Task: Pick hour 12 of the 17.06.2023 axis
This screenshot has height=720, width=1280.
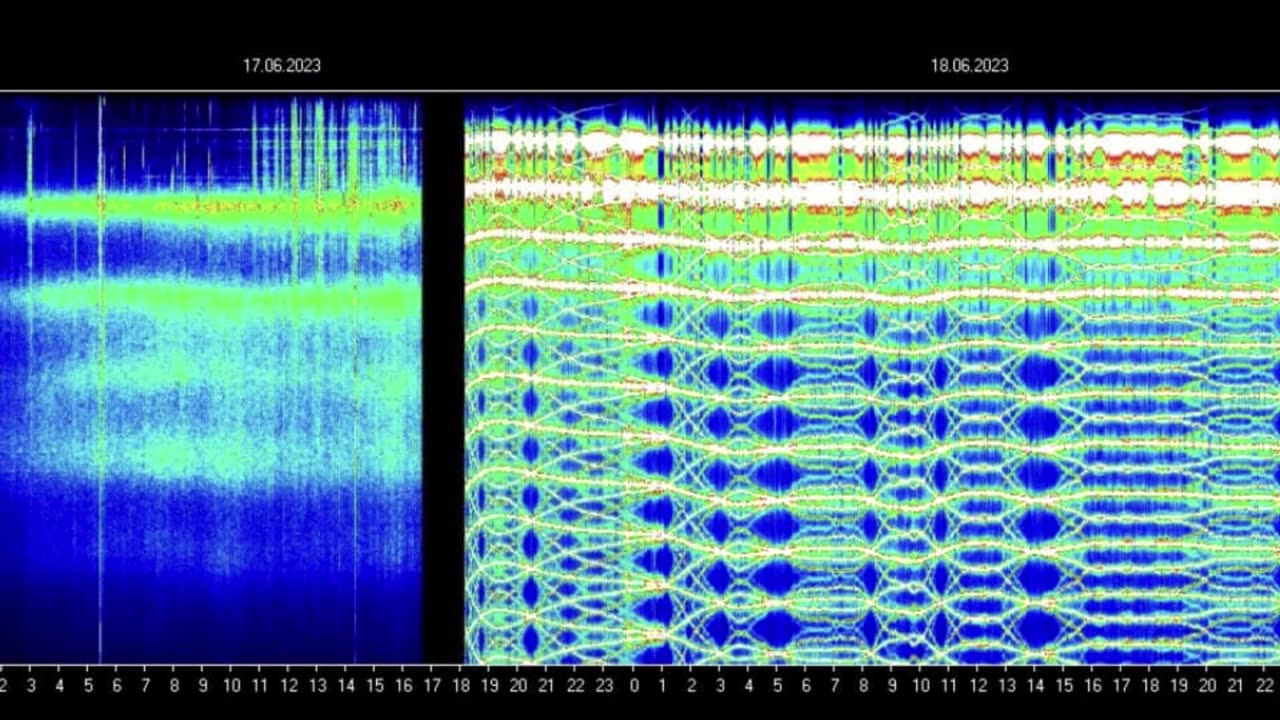Action: point(289,686)
